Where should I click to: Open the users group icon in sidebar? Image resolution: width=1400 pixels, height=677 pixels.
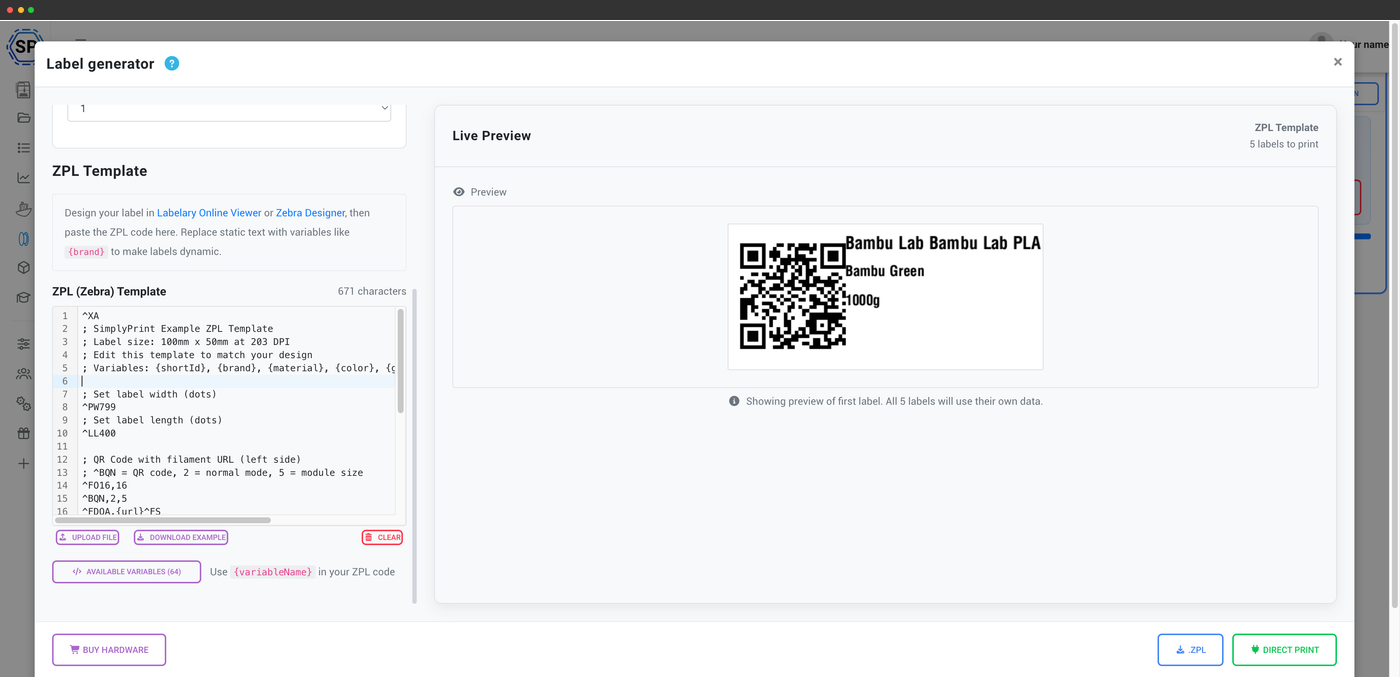(x=23, y=374)
